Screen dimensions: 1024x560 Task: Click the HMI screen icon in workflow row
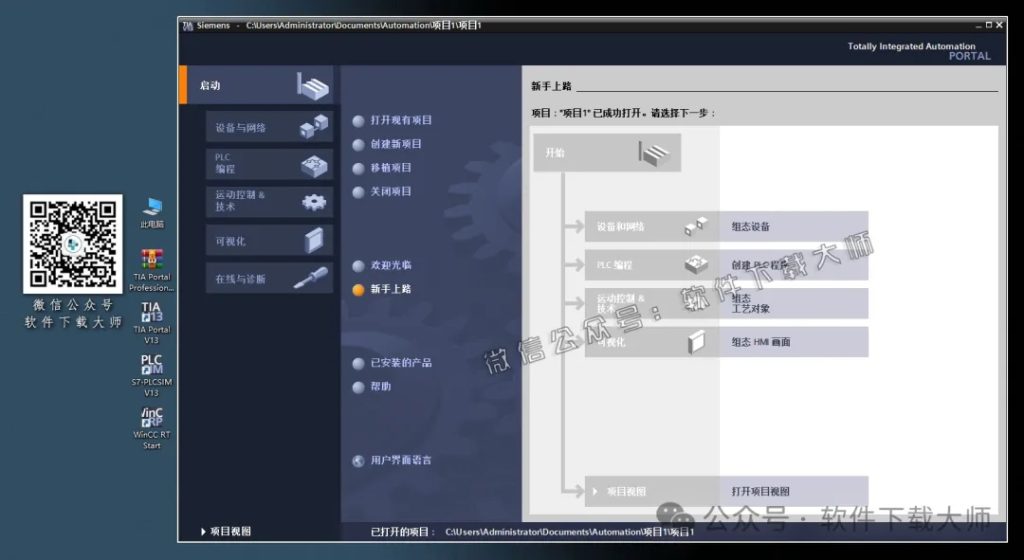697,341
